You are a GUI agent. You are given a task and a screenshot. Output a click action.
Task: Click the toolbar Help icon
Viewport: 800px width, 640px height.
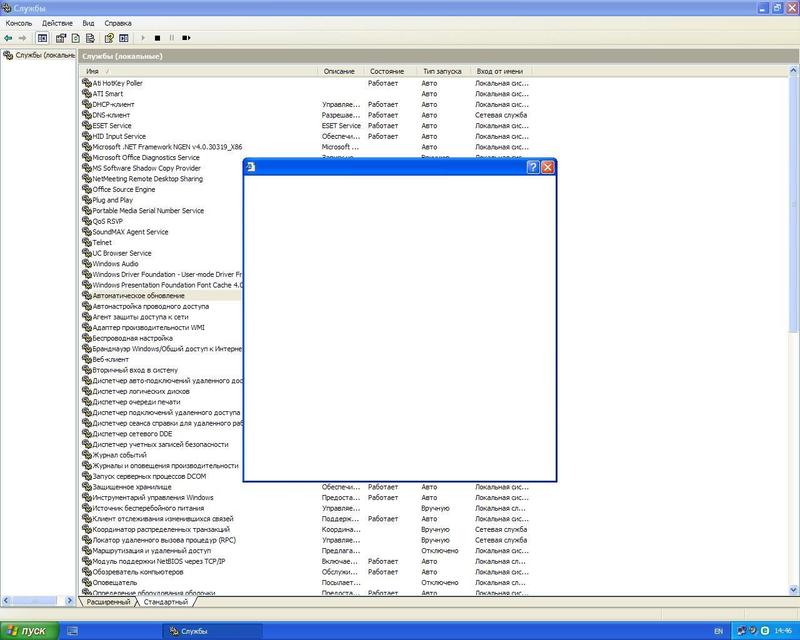109,38
